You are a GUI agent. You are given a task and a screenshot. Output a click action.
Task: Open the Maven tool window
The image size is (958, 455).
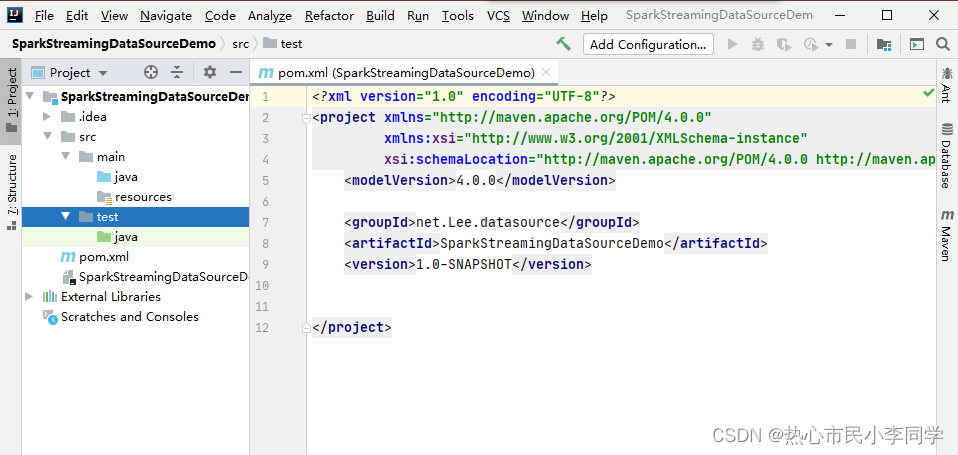pos(946,235)
